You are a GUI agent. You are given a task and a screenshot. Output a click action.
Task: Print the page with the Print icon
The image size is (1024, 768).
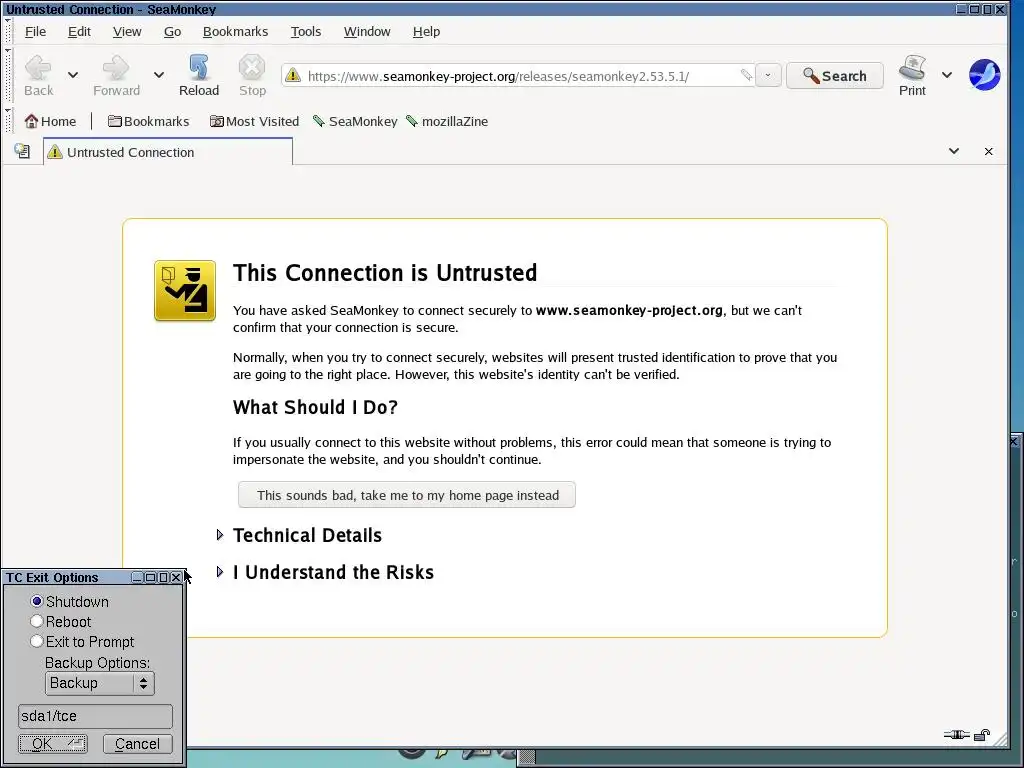click(x=912, y=68)
